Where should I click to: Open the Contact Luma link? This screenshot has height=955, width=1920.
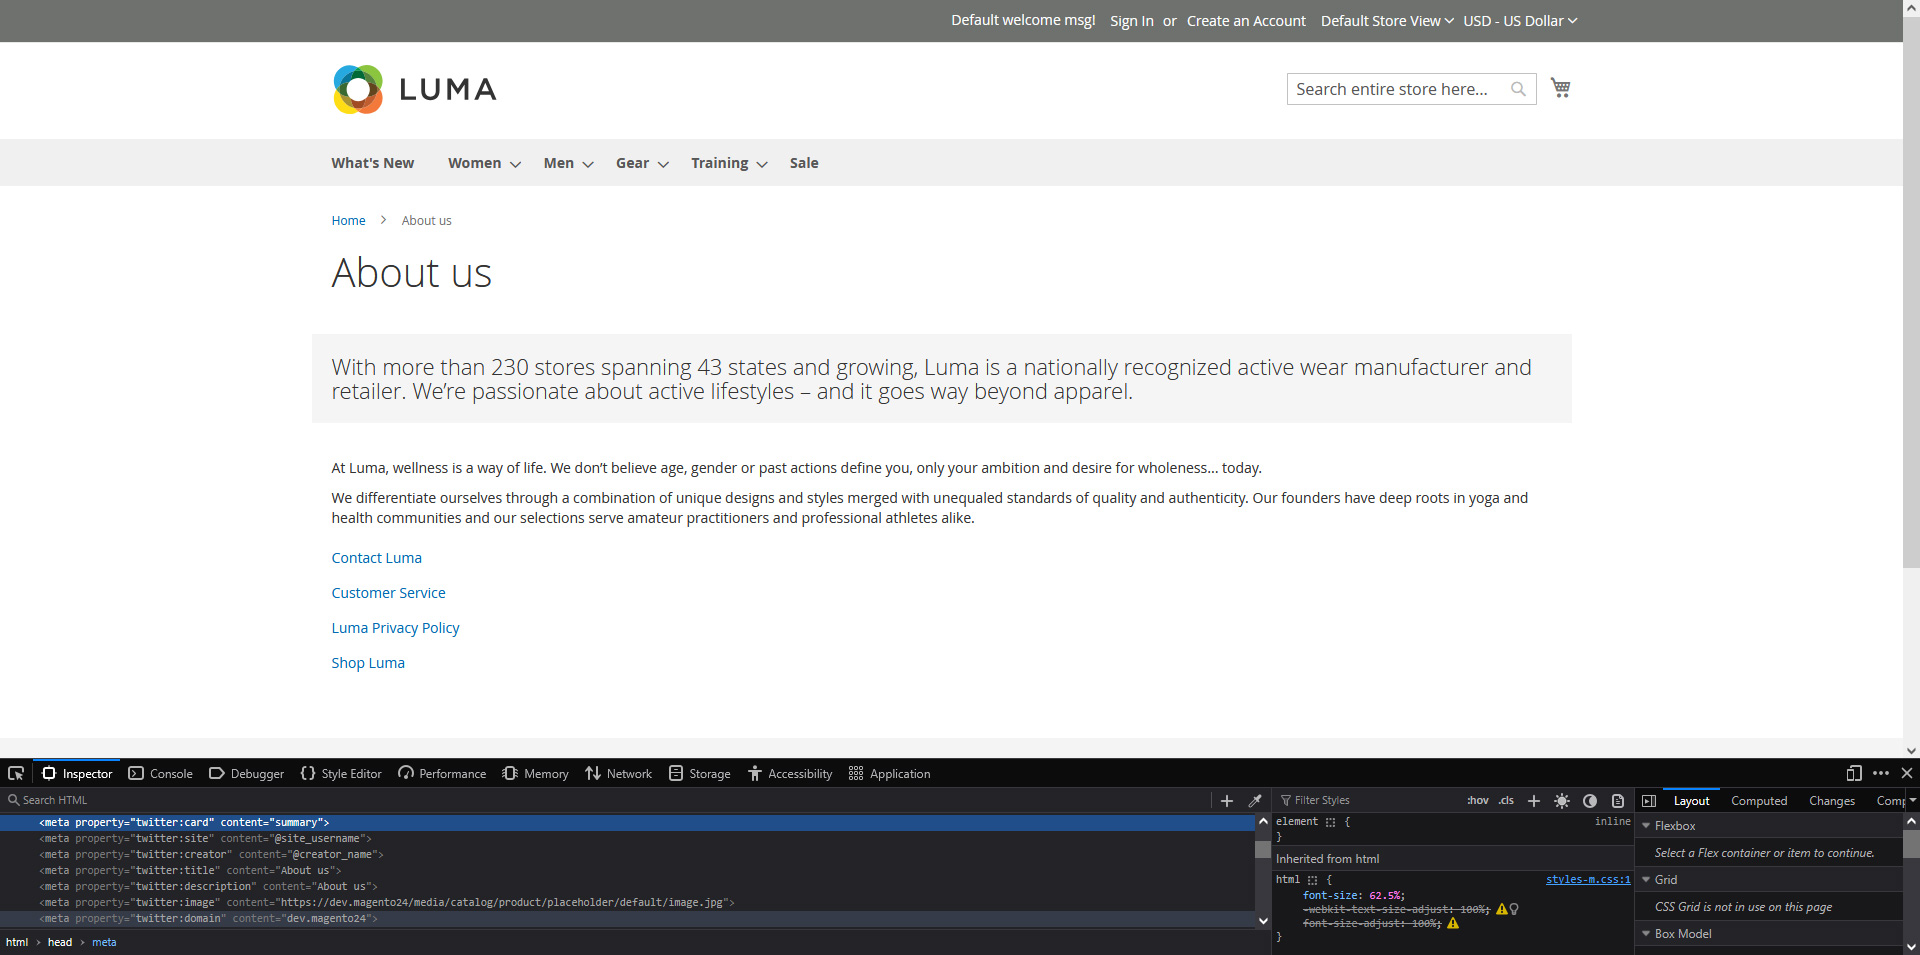(376, 558)
